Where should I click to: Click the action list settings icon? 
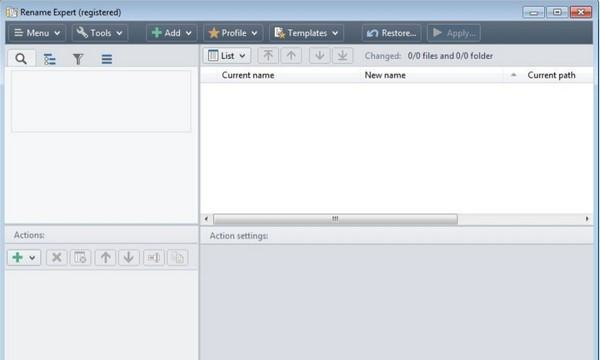pyautogui.click(x=80, y=257)
